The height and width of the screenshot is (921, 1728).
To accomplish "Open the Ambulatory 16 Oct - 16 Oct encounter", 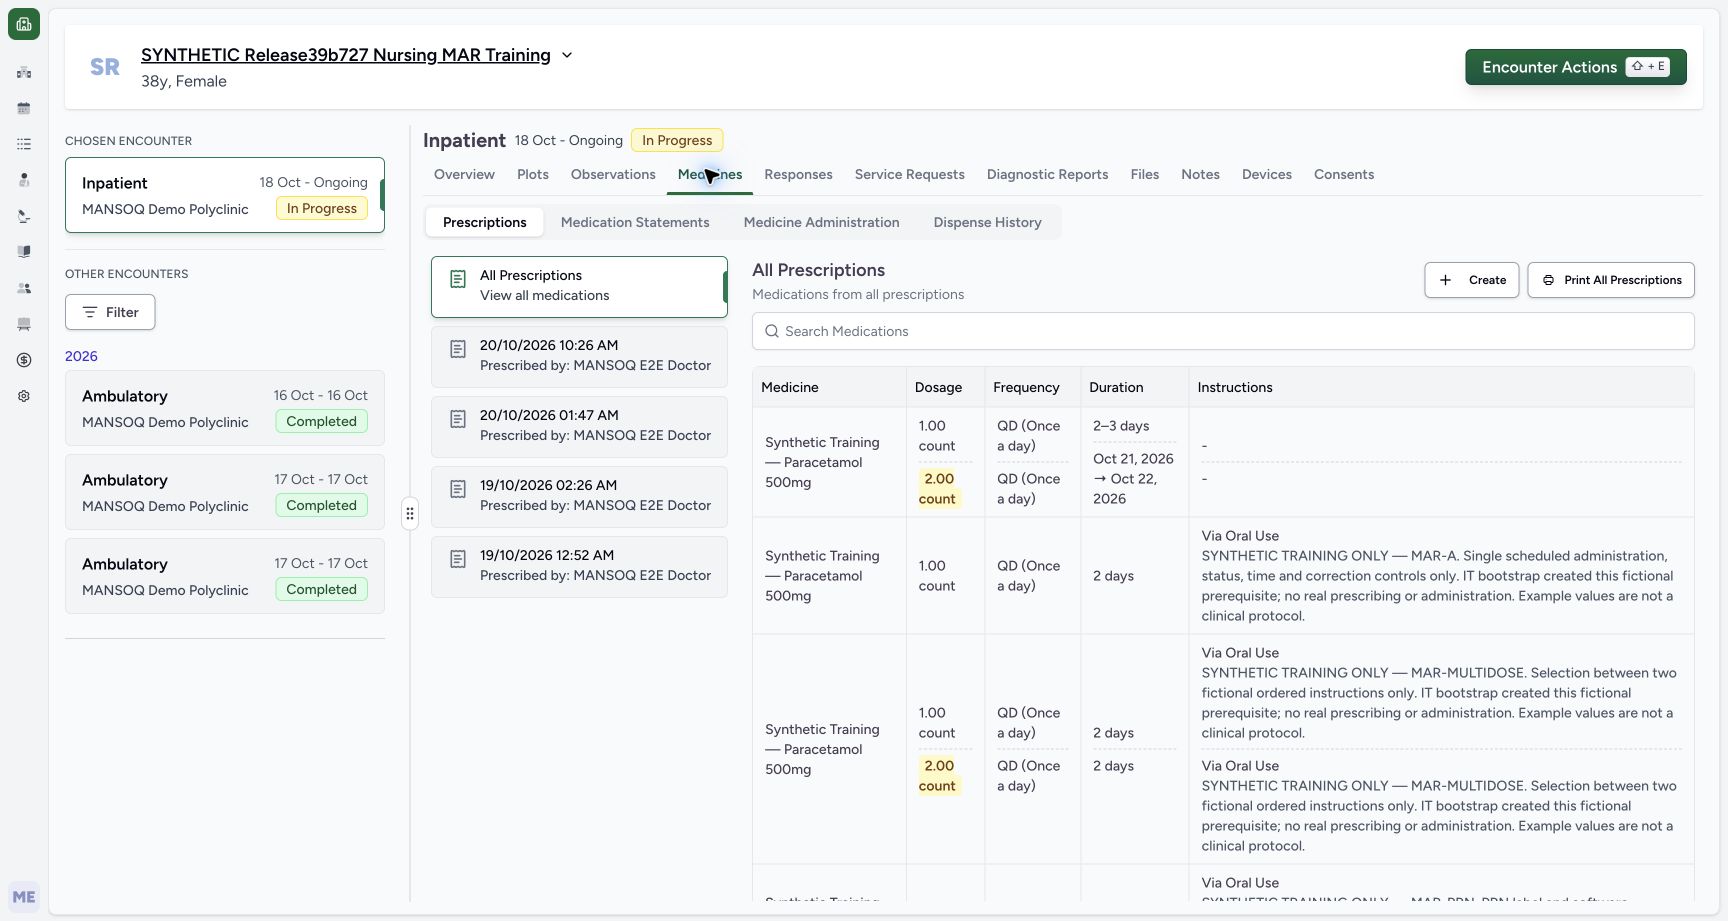I will 225,408.
